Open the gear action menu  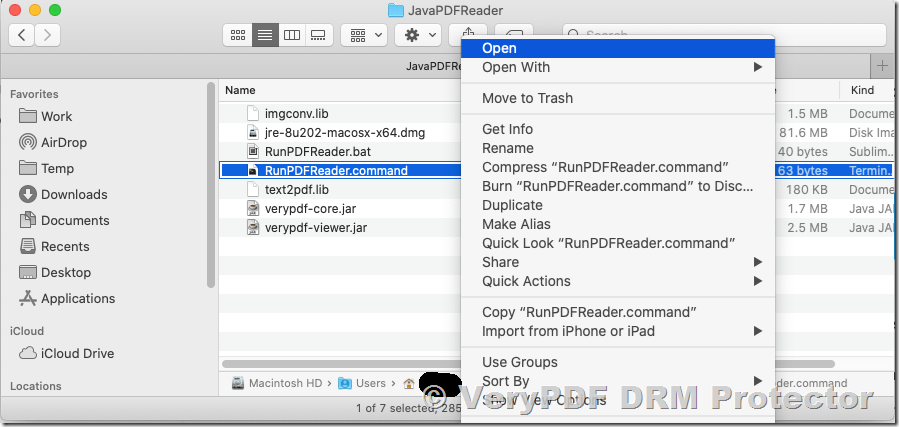[x=417, y=35]
